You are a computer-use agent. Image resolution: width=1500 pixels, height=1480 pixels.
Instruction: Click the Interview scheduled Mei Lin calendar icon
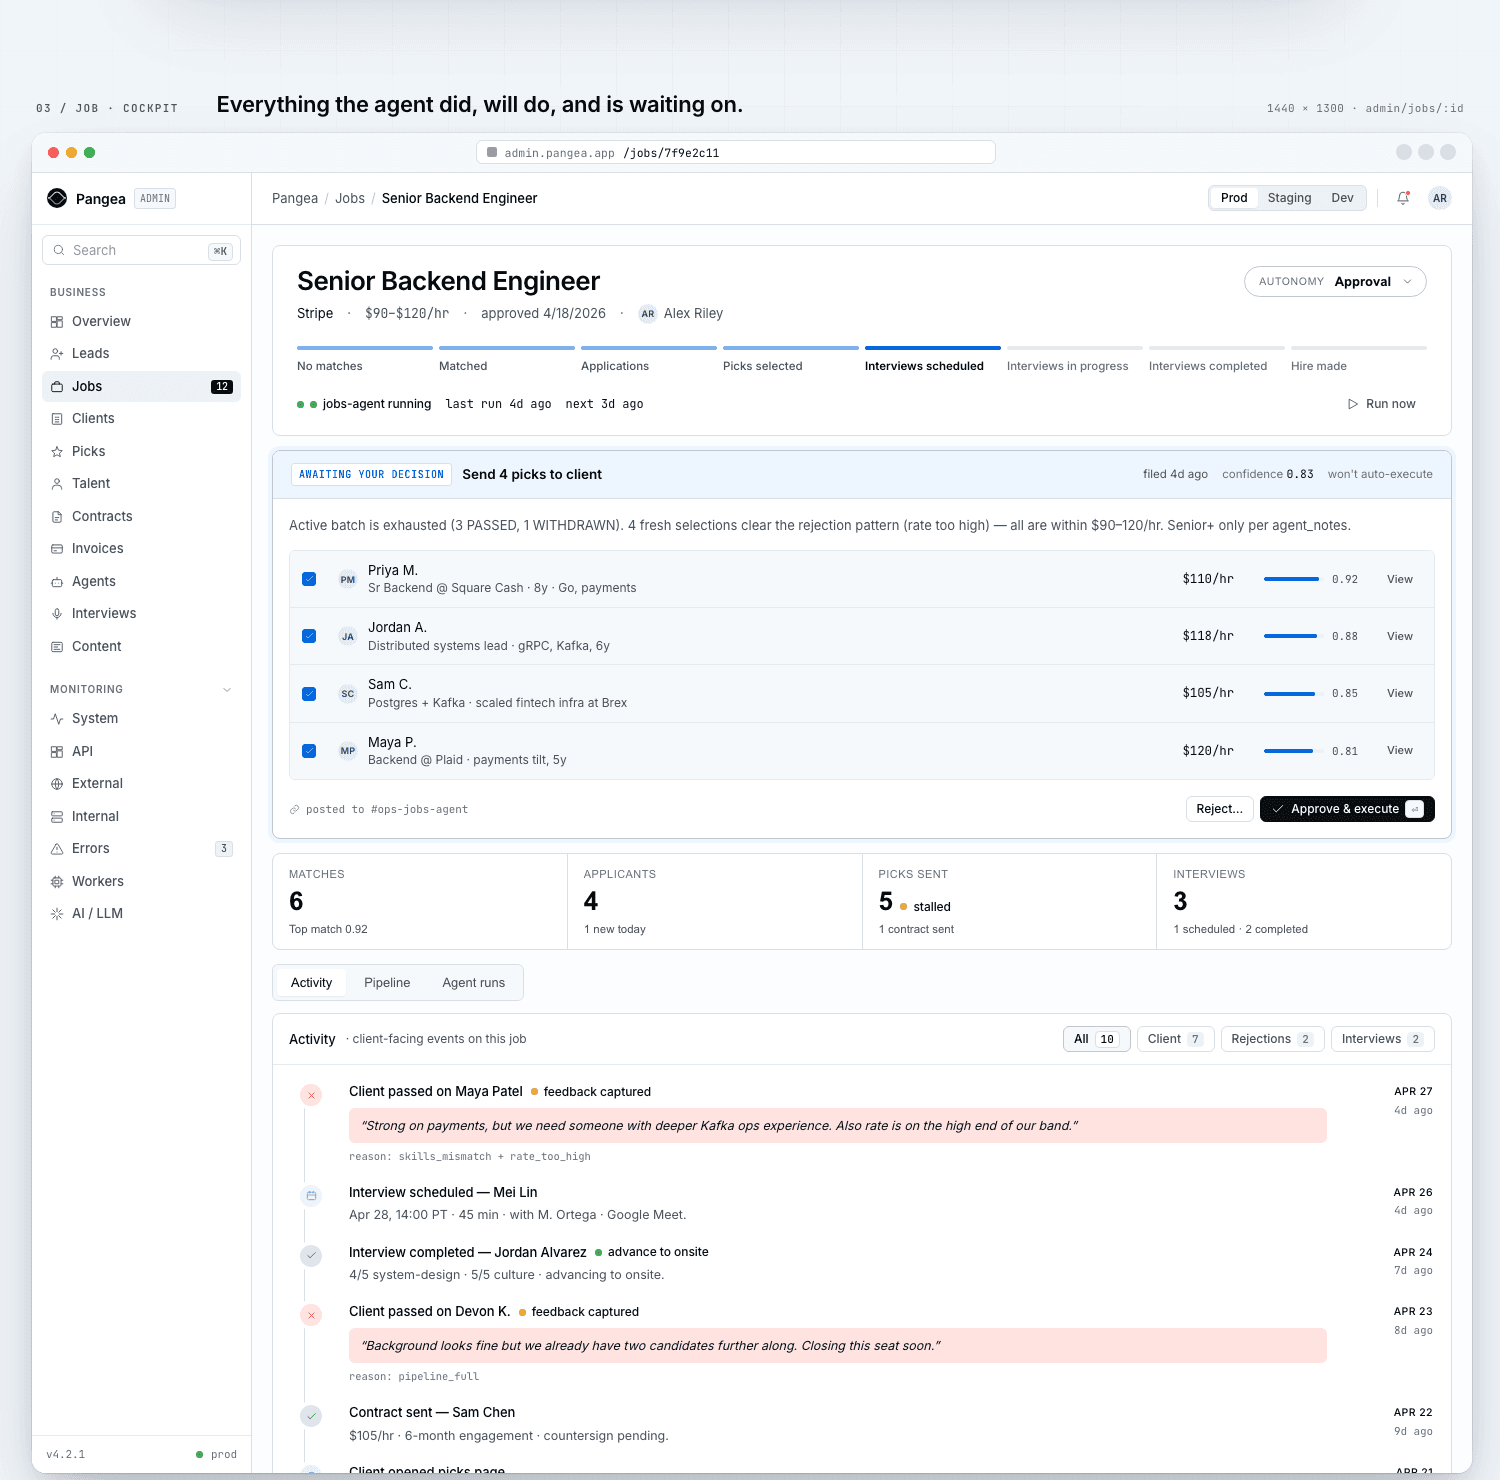[x=311, y=1195]
